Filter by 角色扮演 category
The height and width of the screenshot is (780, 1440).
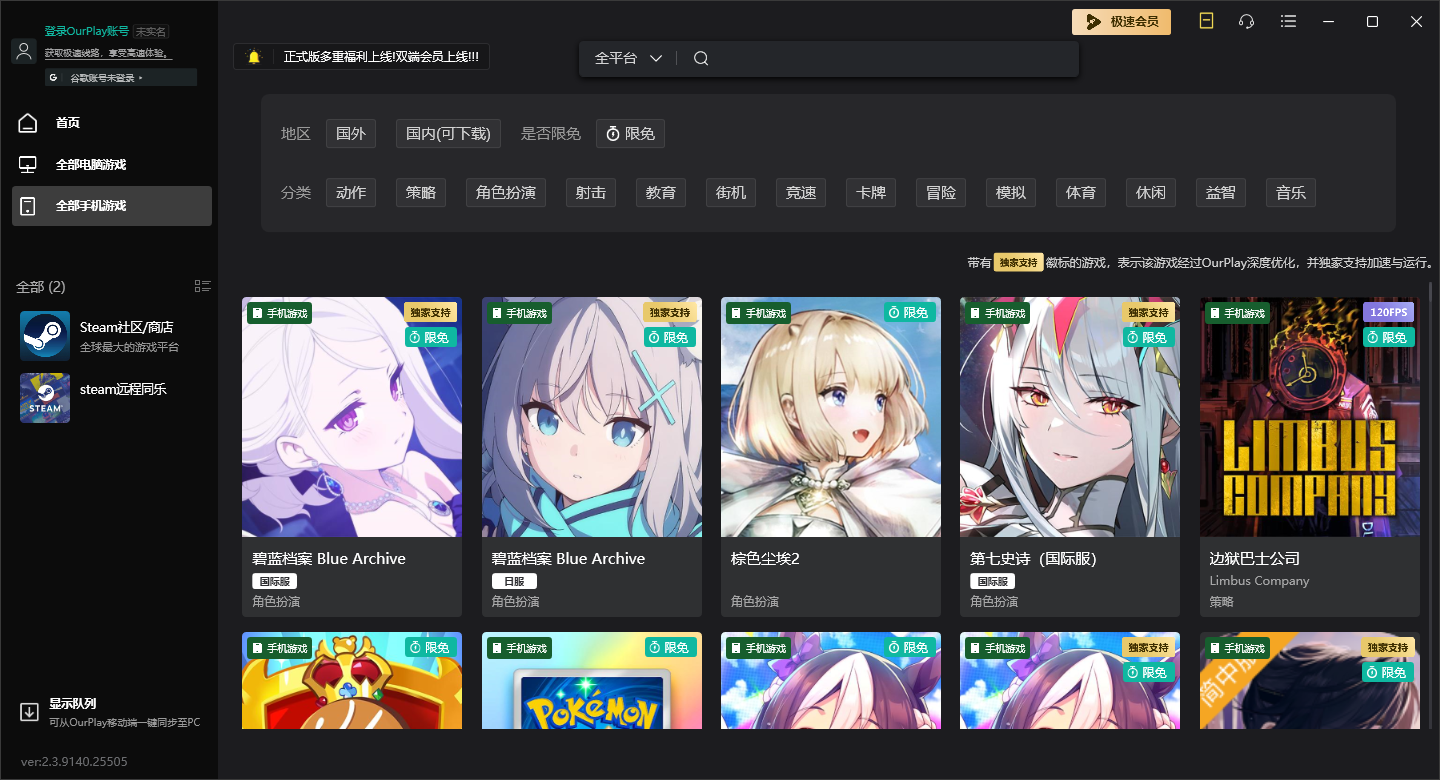(505, 193)
